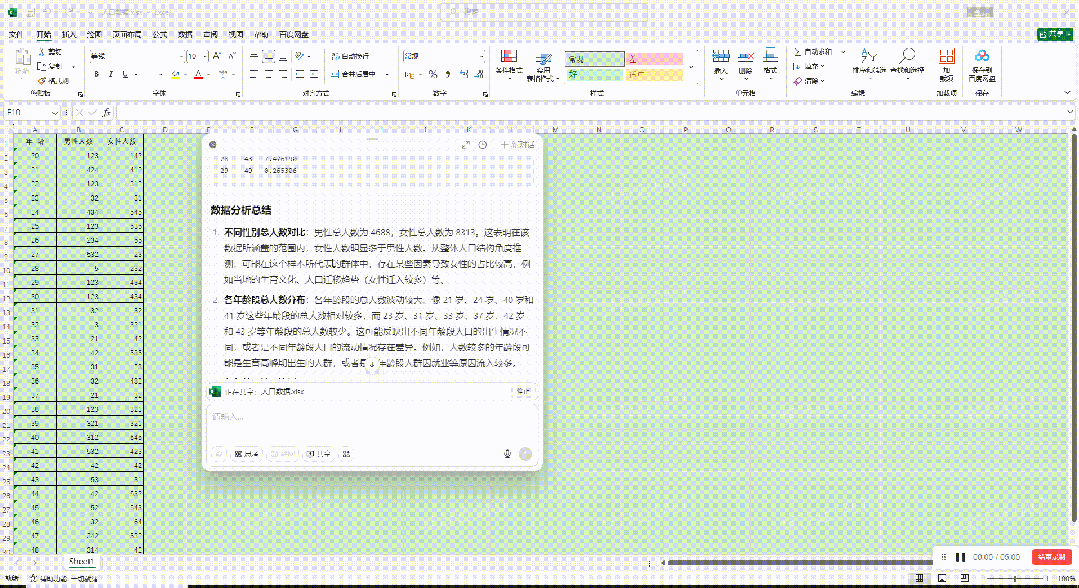Viewport: 1079px width, 588px height.
Task: Click the comma style icon
Action: coord(448,74)
